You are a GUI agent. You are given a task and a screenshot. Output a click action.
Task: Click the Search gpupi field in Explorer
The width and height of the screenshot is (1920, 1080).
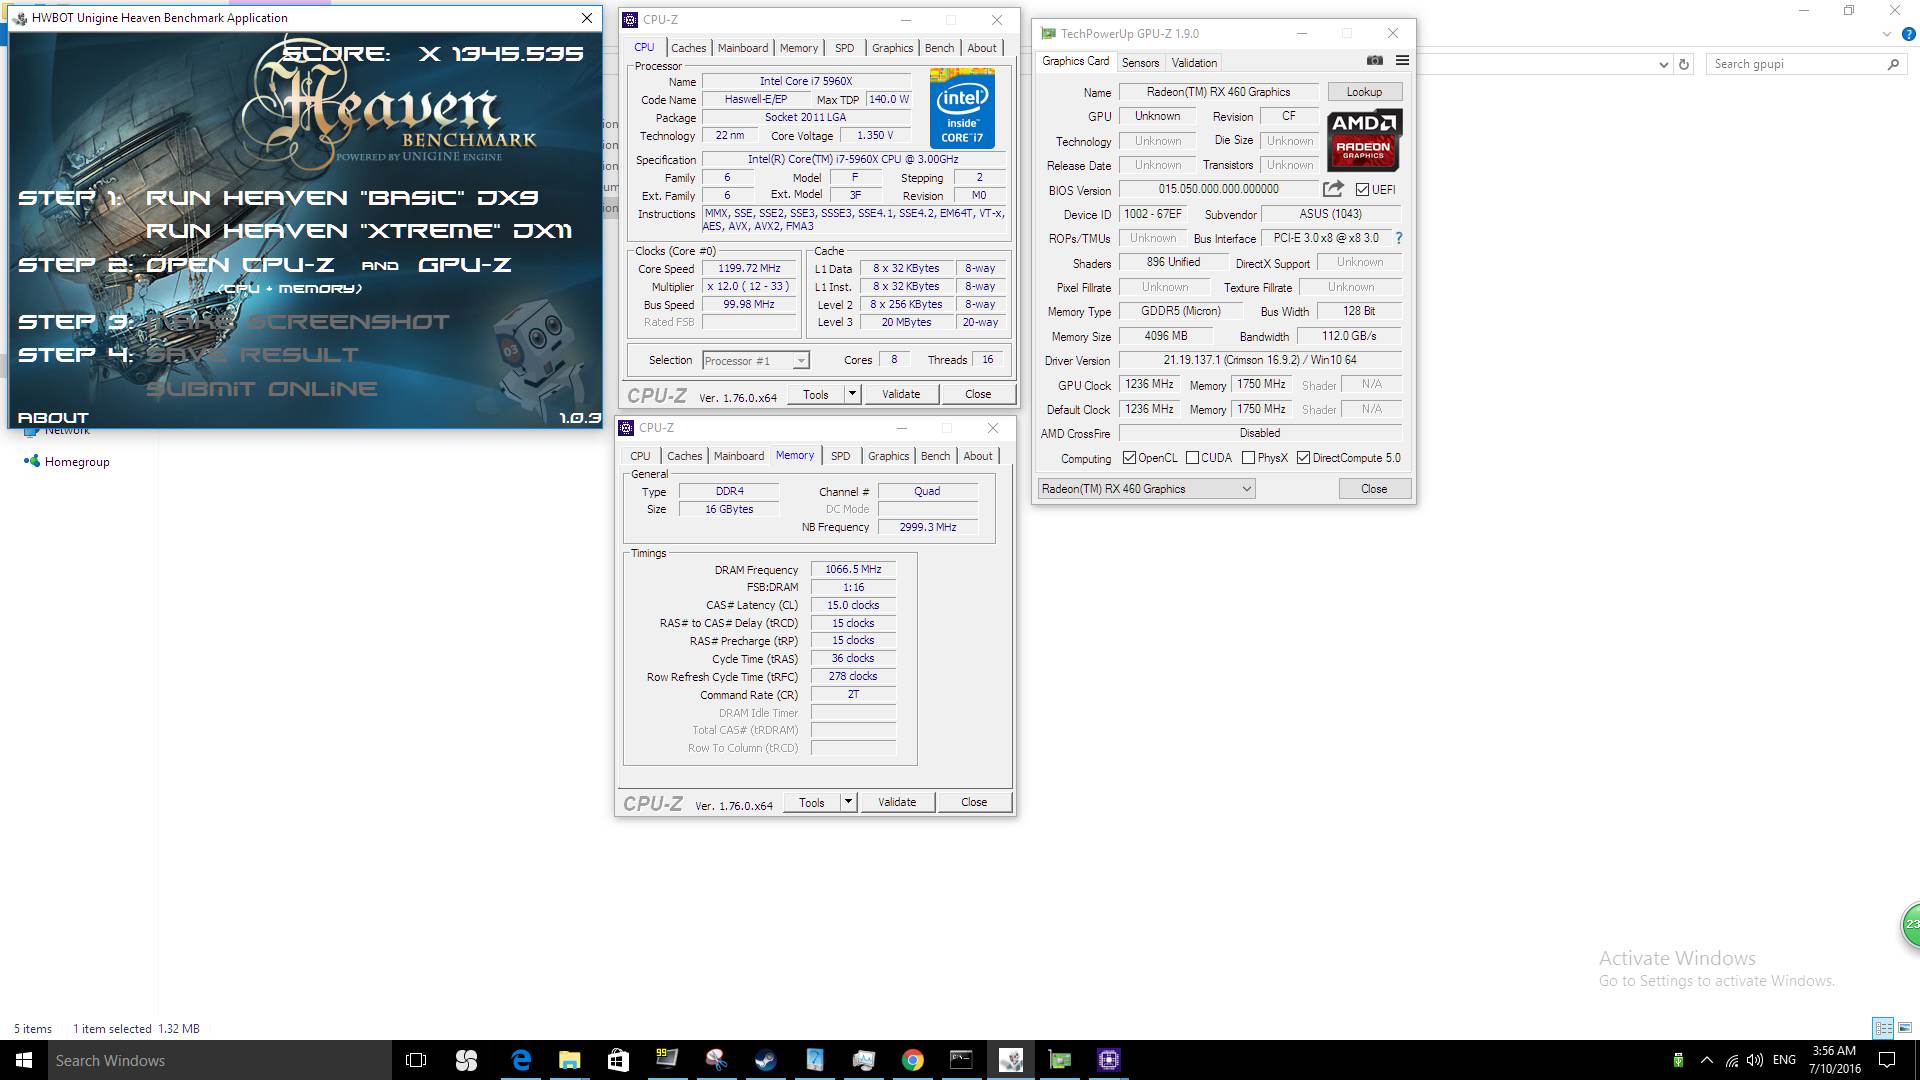tap(1796, 64)
